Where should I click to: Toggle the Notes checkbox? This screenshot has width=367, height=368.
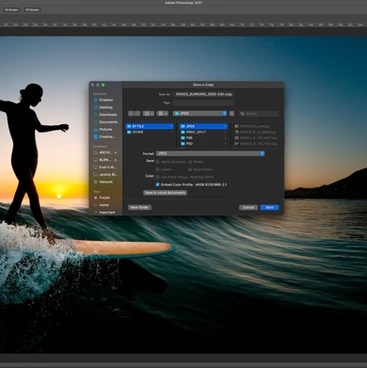click(190, 162)
